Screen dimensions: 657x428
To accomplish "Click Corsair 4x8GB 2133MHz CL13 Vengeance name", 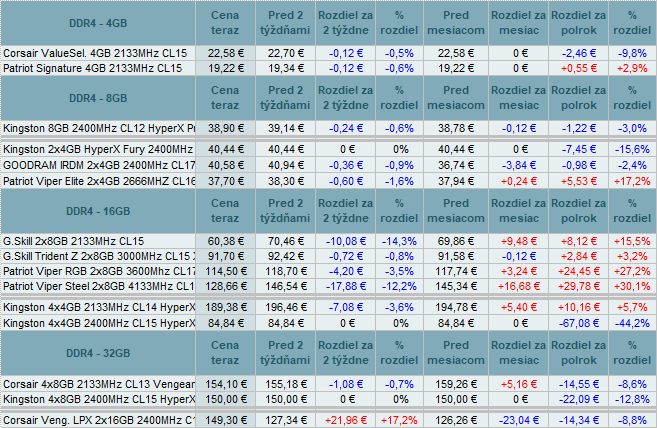I will coord(99,384).
